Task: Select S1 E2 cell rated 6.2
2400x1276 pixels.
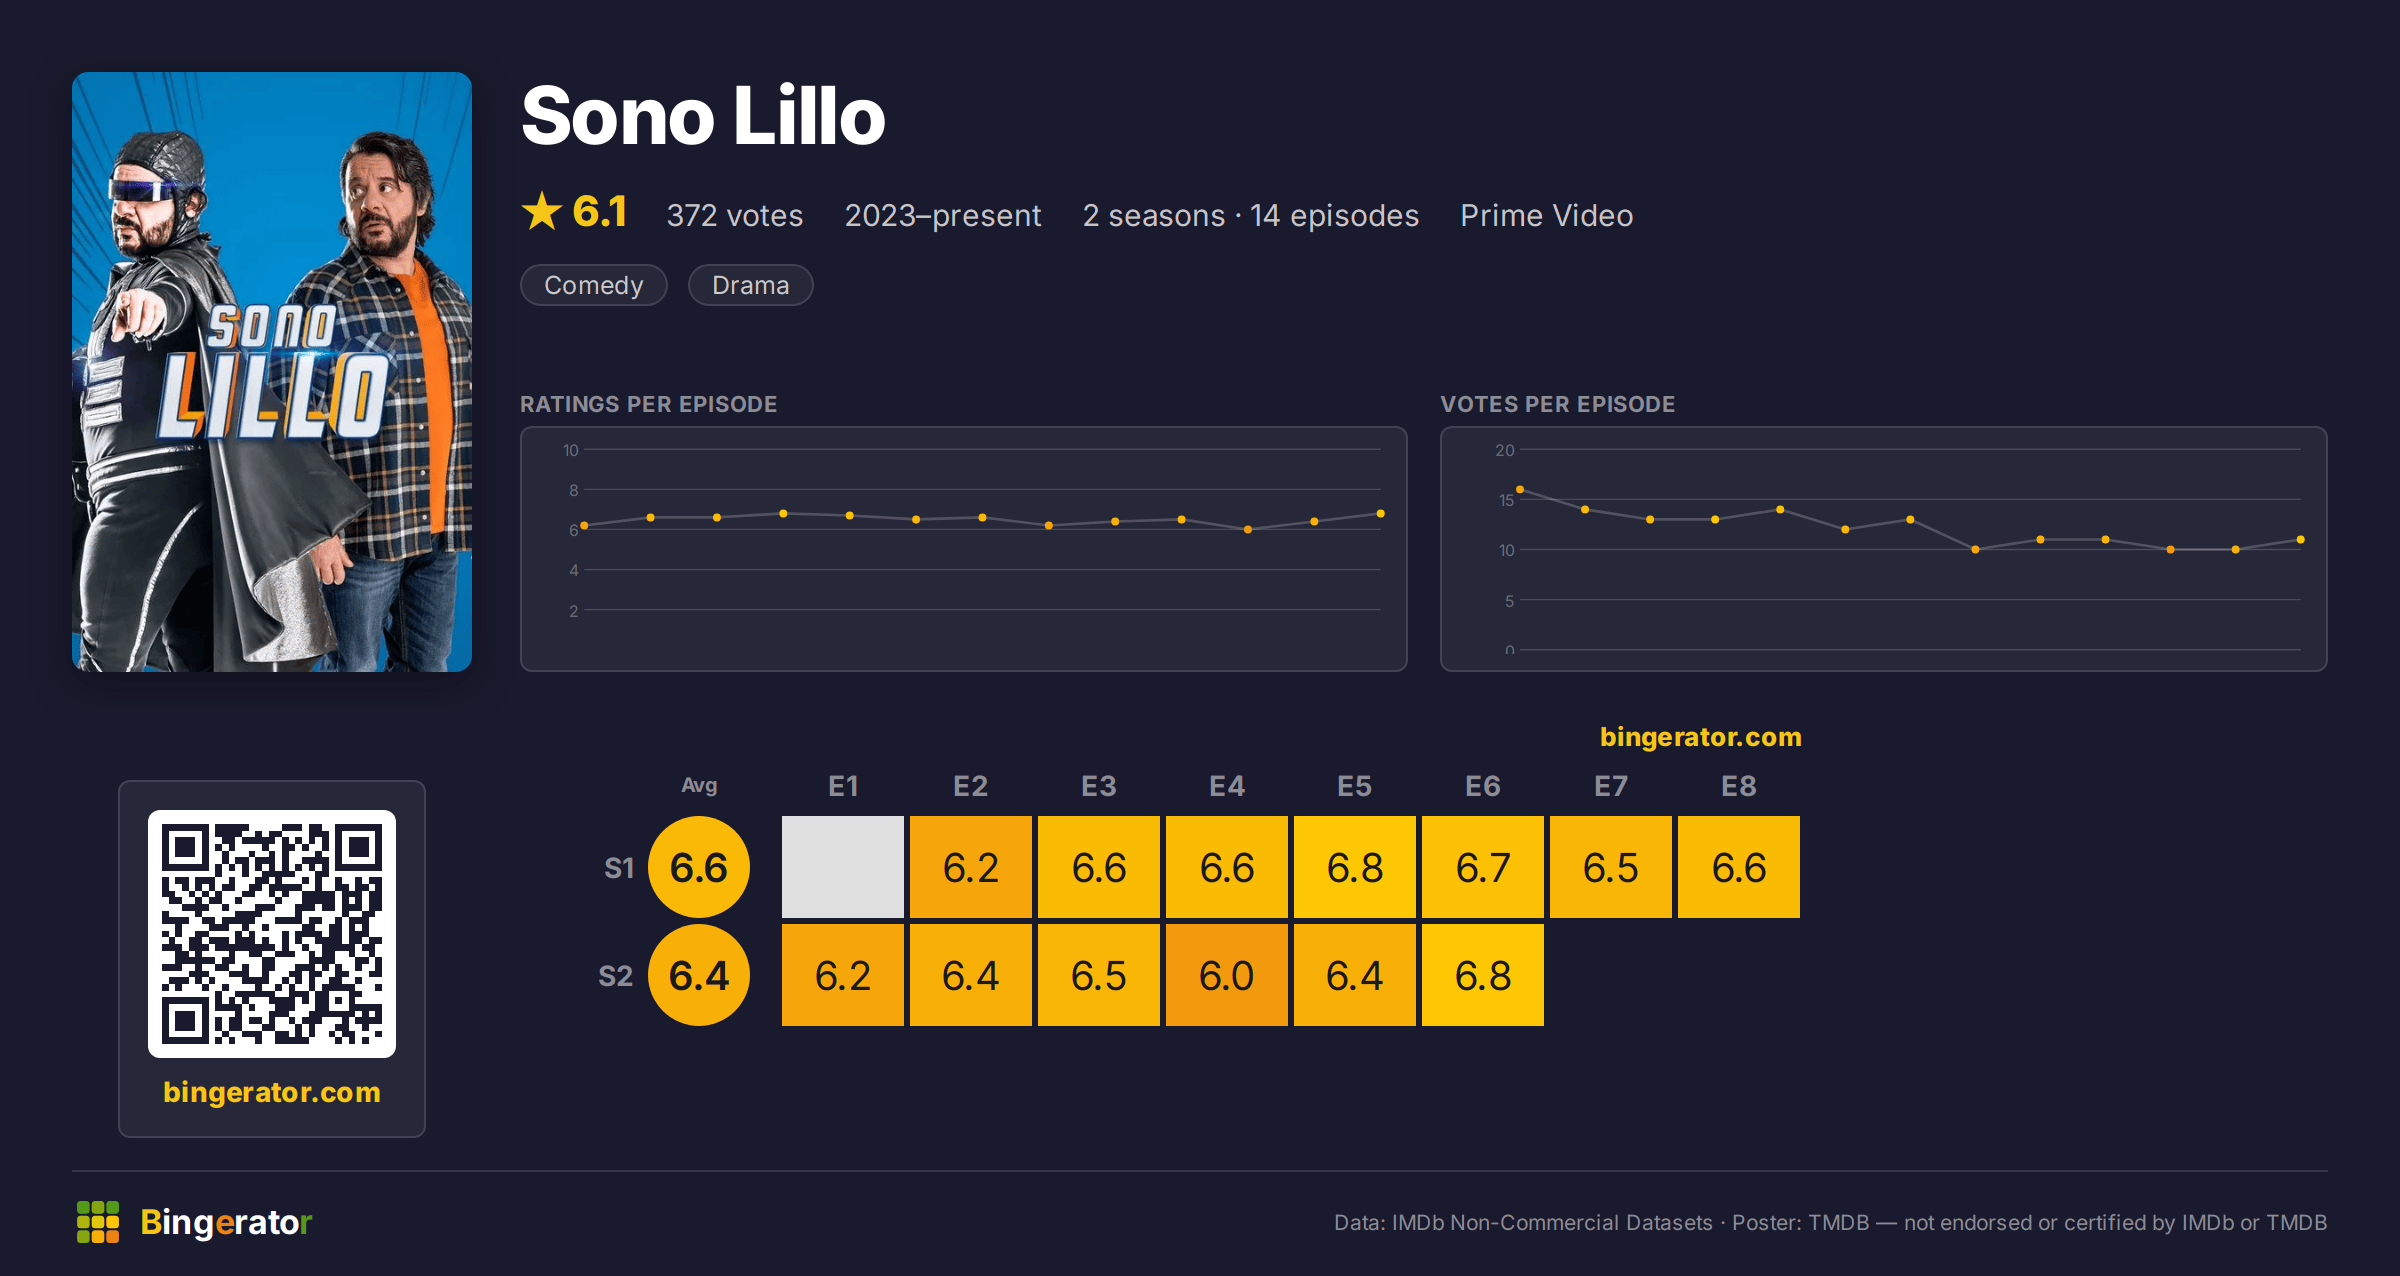Action: [x=971, y=867]
